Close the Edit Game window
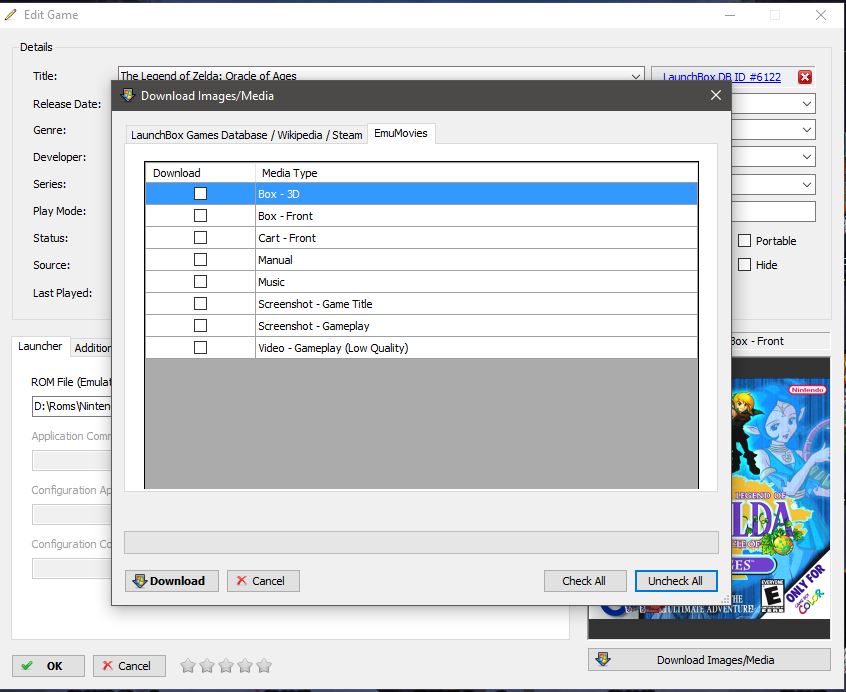The image size is (846, 692). (x=821, y=15)
